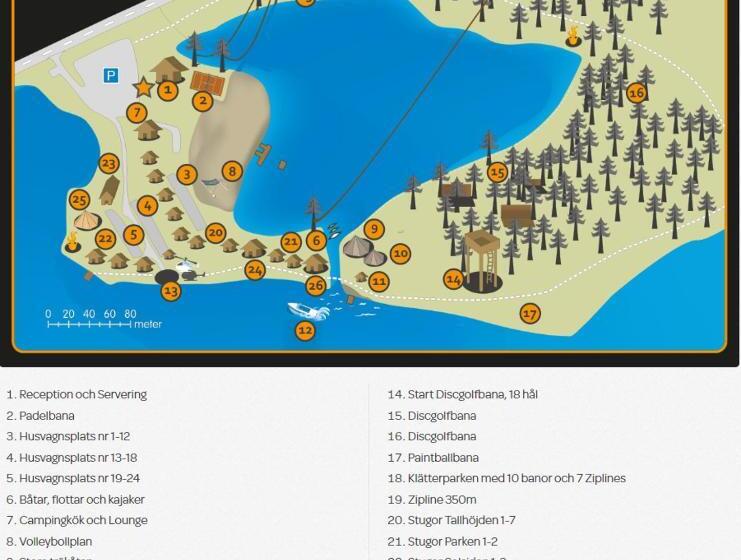Image resolution: width=741 pixels, height=560 pixels.
Task: Select the "Campingkök och Lounge" legend entry
Action: click(76, 520)
